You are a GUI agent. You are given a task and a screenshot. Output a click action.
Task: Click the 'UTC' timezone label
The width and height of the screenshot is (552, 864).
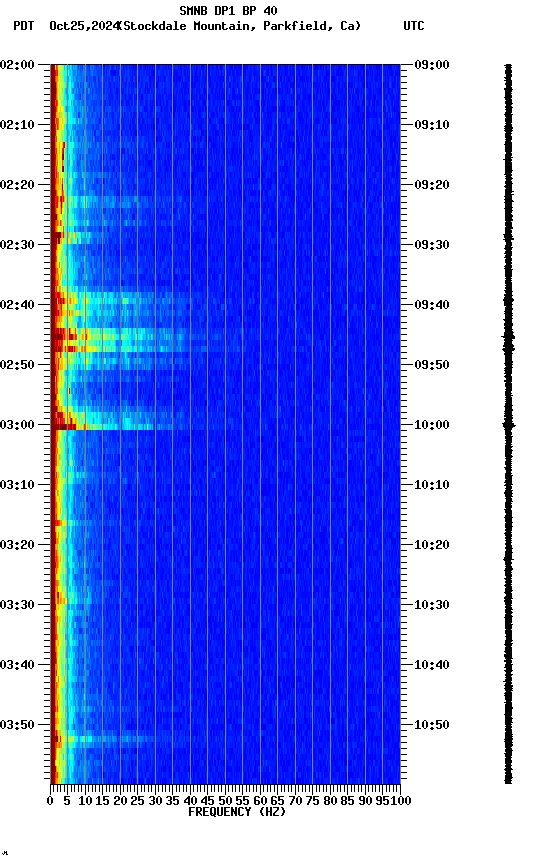click(414, 26)
